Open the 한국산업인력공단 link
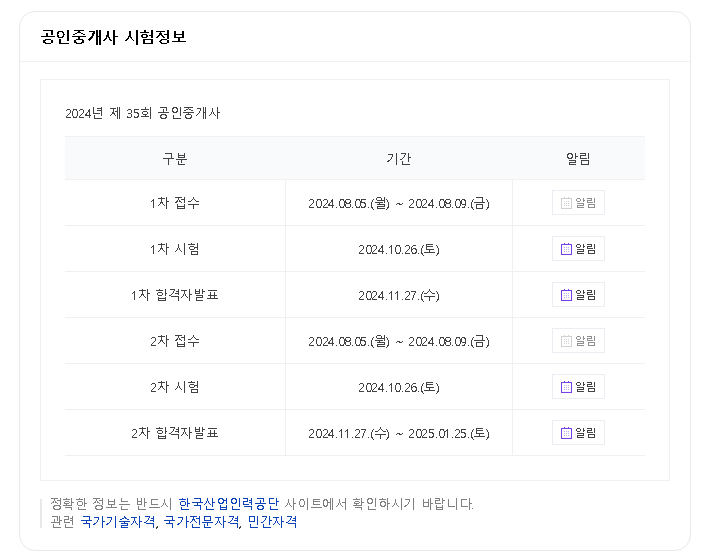This screenshot has width=702, height=560. pos(228,504)
